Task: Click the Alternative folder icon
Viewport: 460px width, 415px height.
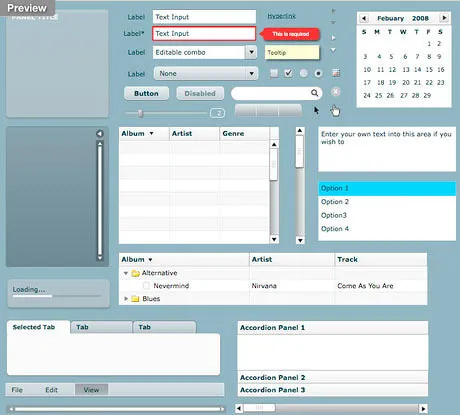Action: tap(135, 273)
